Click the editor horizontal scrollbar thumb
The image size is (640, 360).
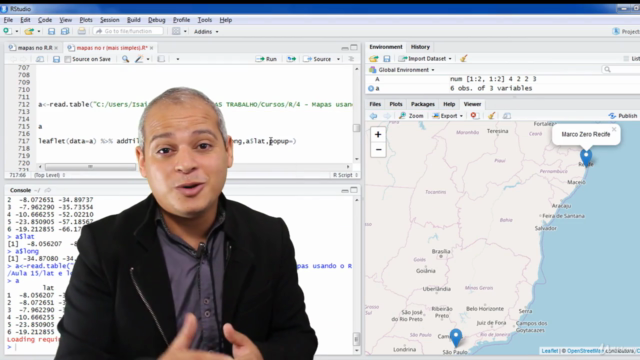90,167
